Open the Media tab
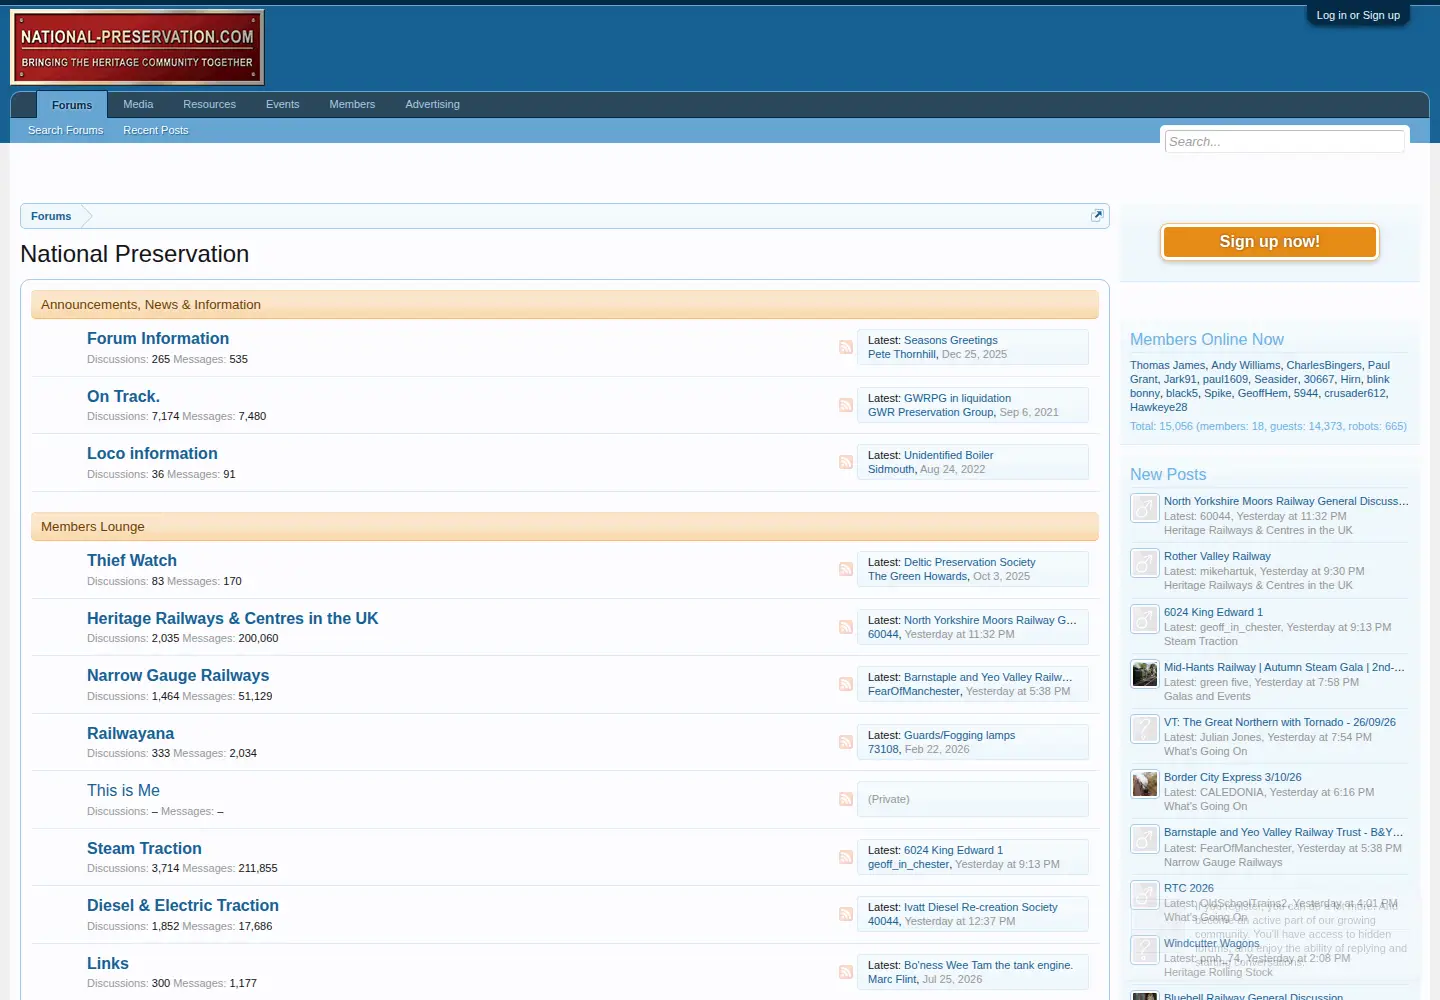This screenshot has width=1440, height=1000. pos(138,104)
